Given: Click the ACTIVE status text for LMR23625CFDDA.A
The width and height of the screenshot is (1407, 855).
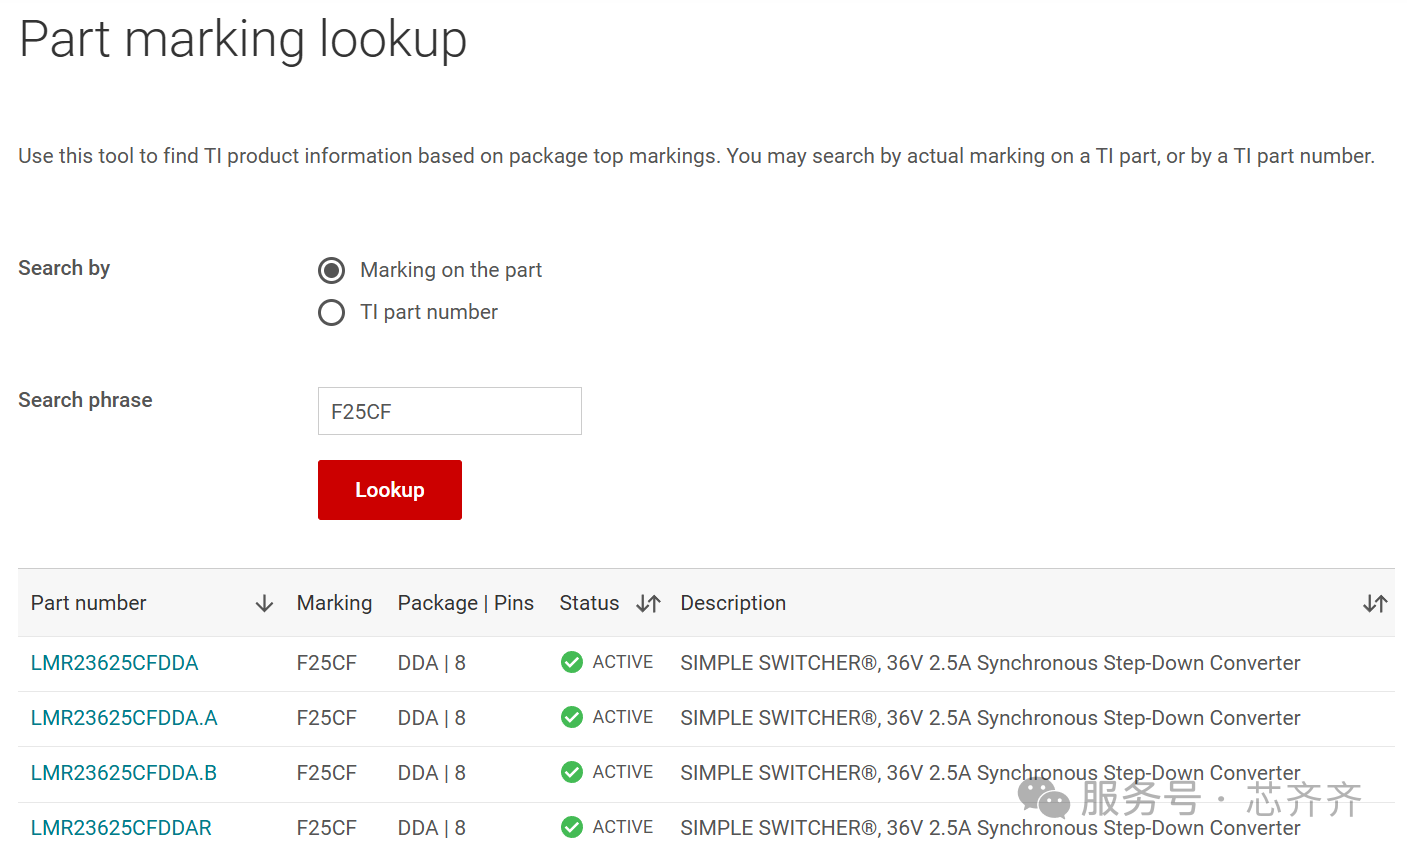Looking at the screenshot, I should coord(623,717).
